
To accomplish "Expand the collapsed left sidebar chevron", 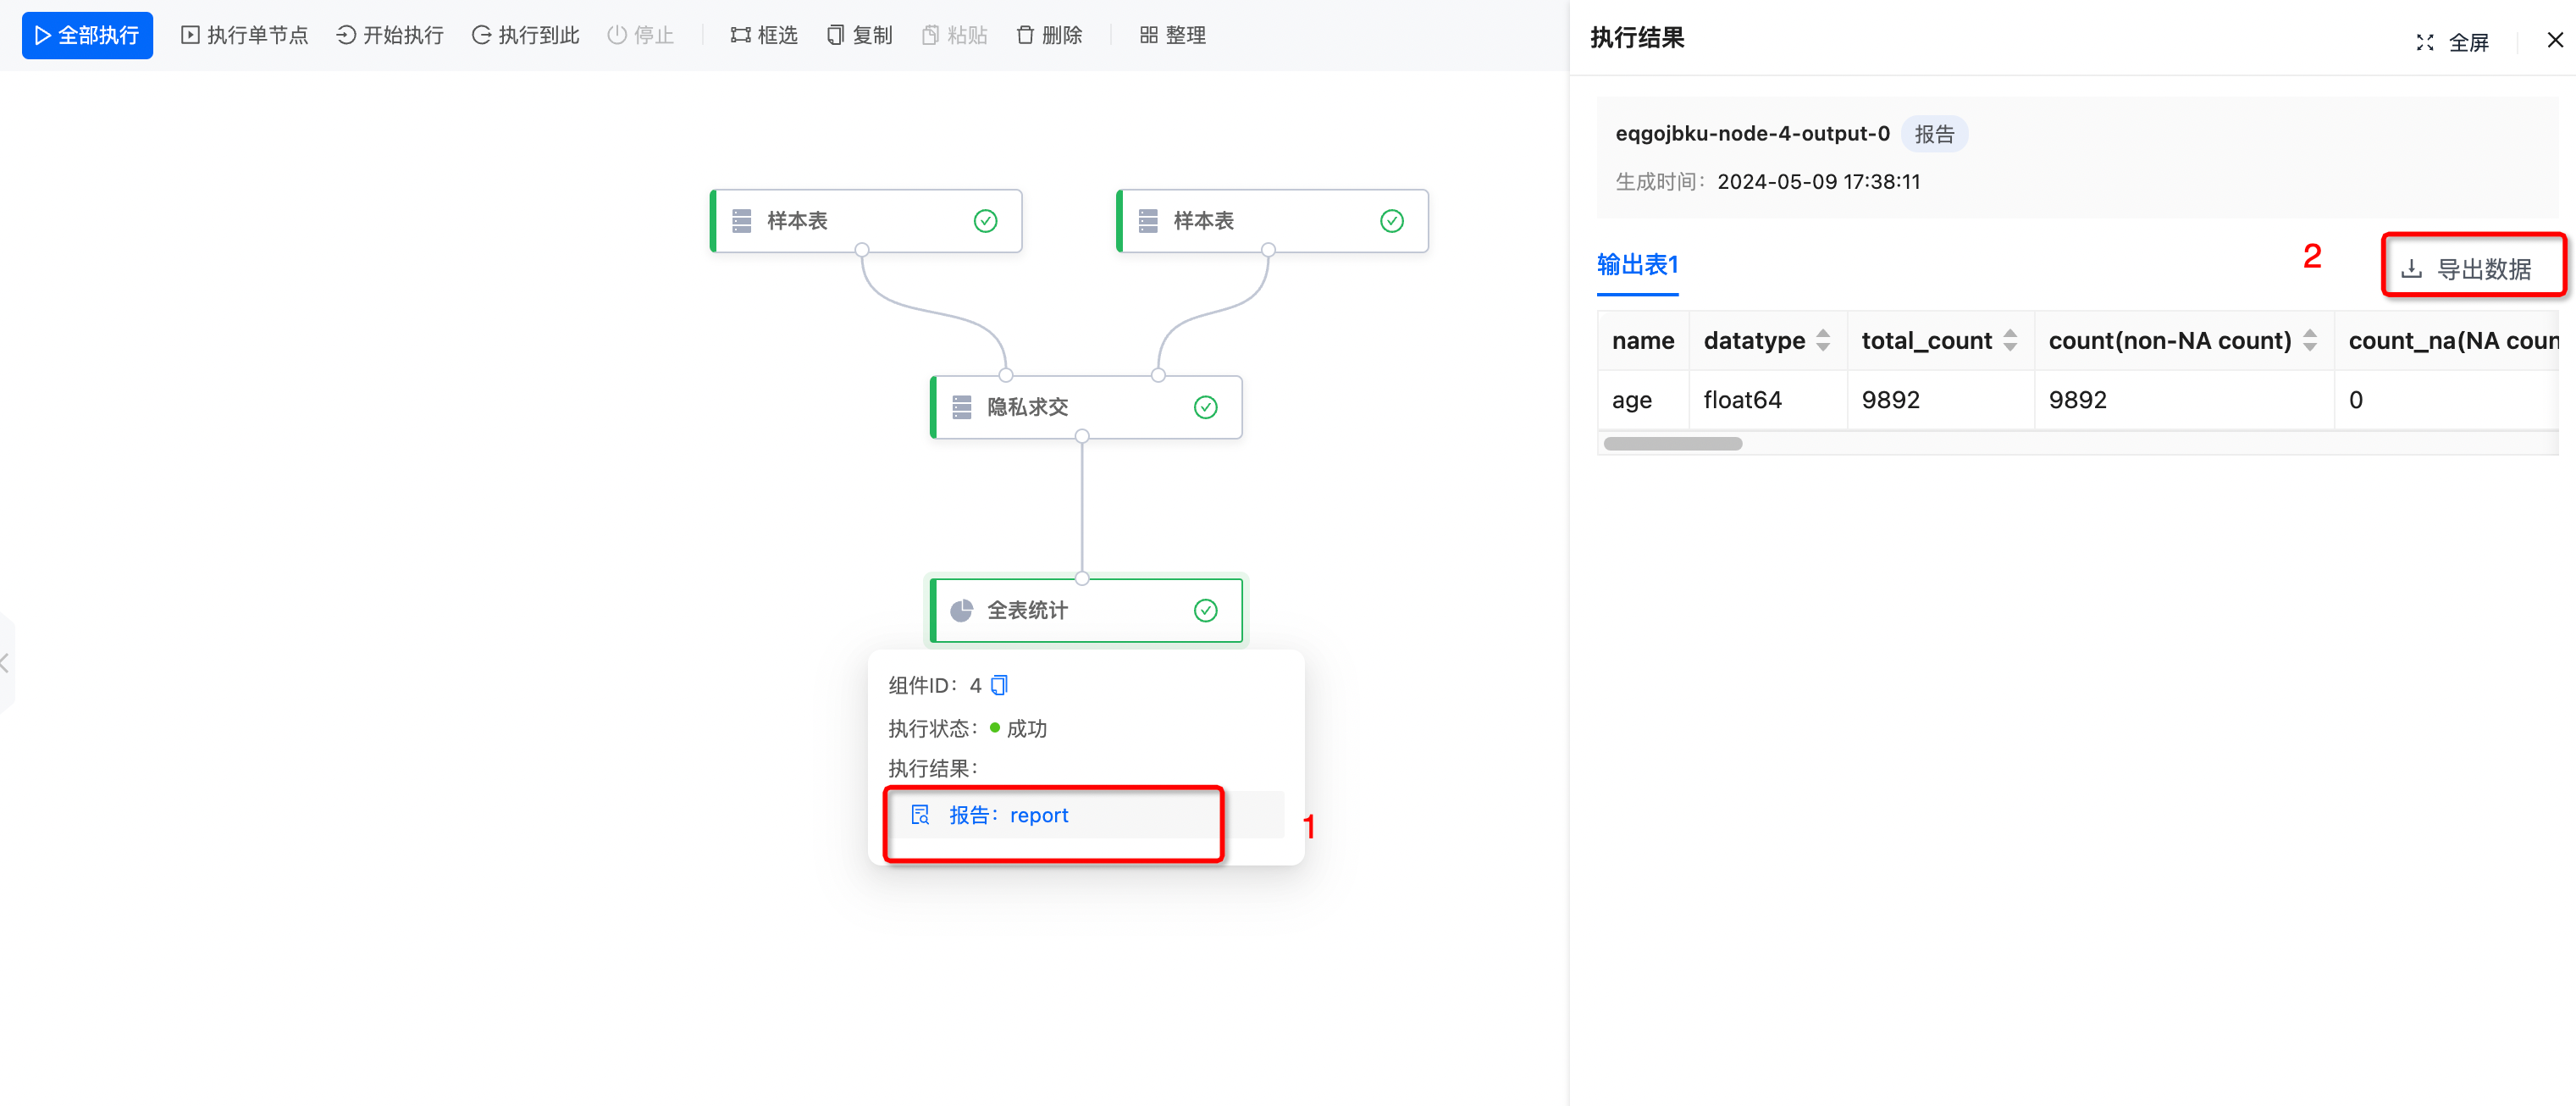I will point(6,662).
